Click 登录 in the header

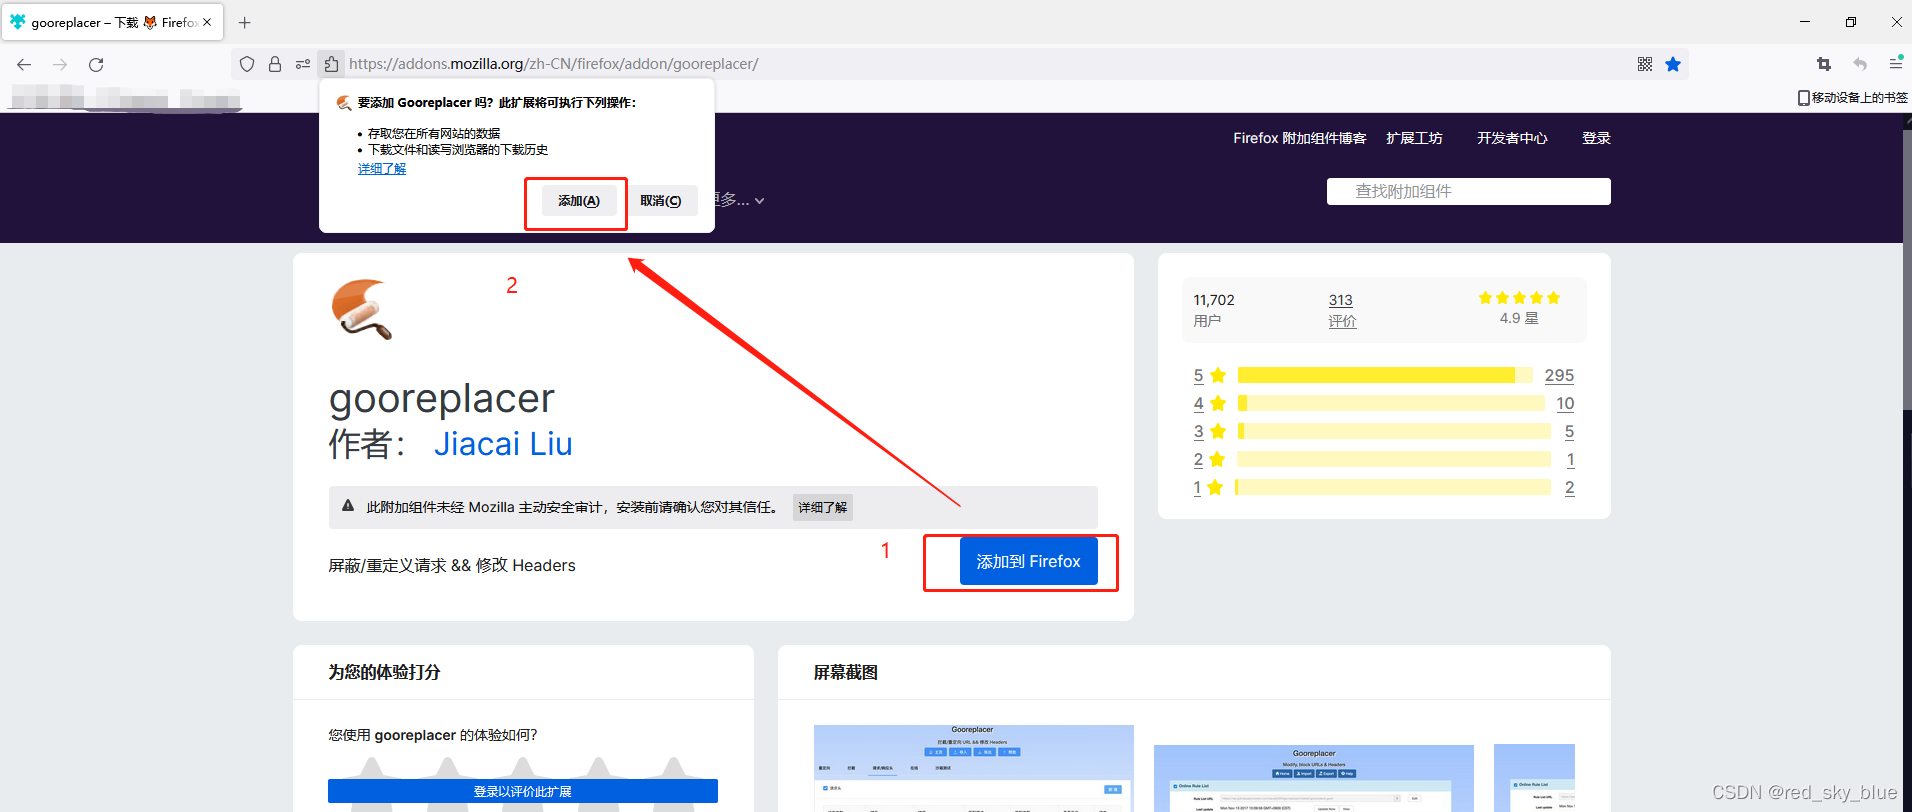1596,138
